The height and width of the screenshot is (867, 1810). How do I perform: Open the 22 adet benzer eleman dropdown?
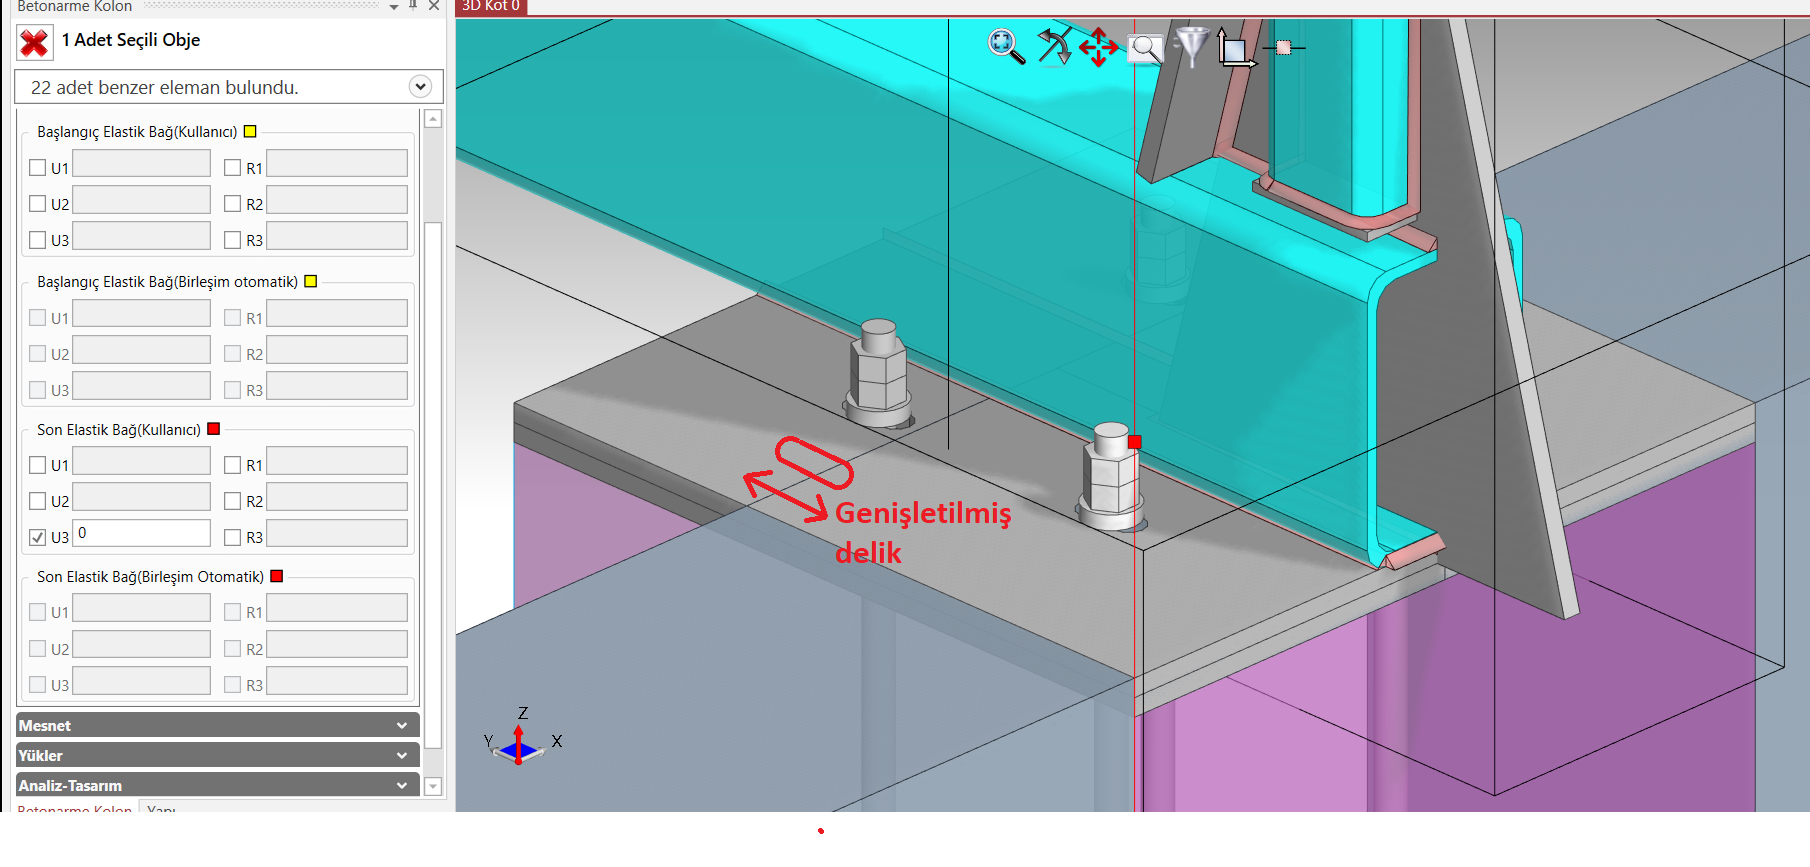tap(420, 87)
